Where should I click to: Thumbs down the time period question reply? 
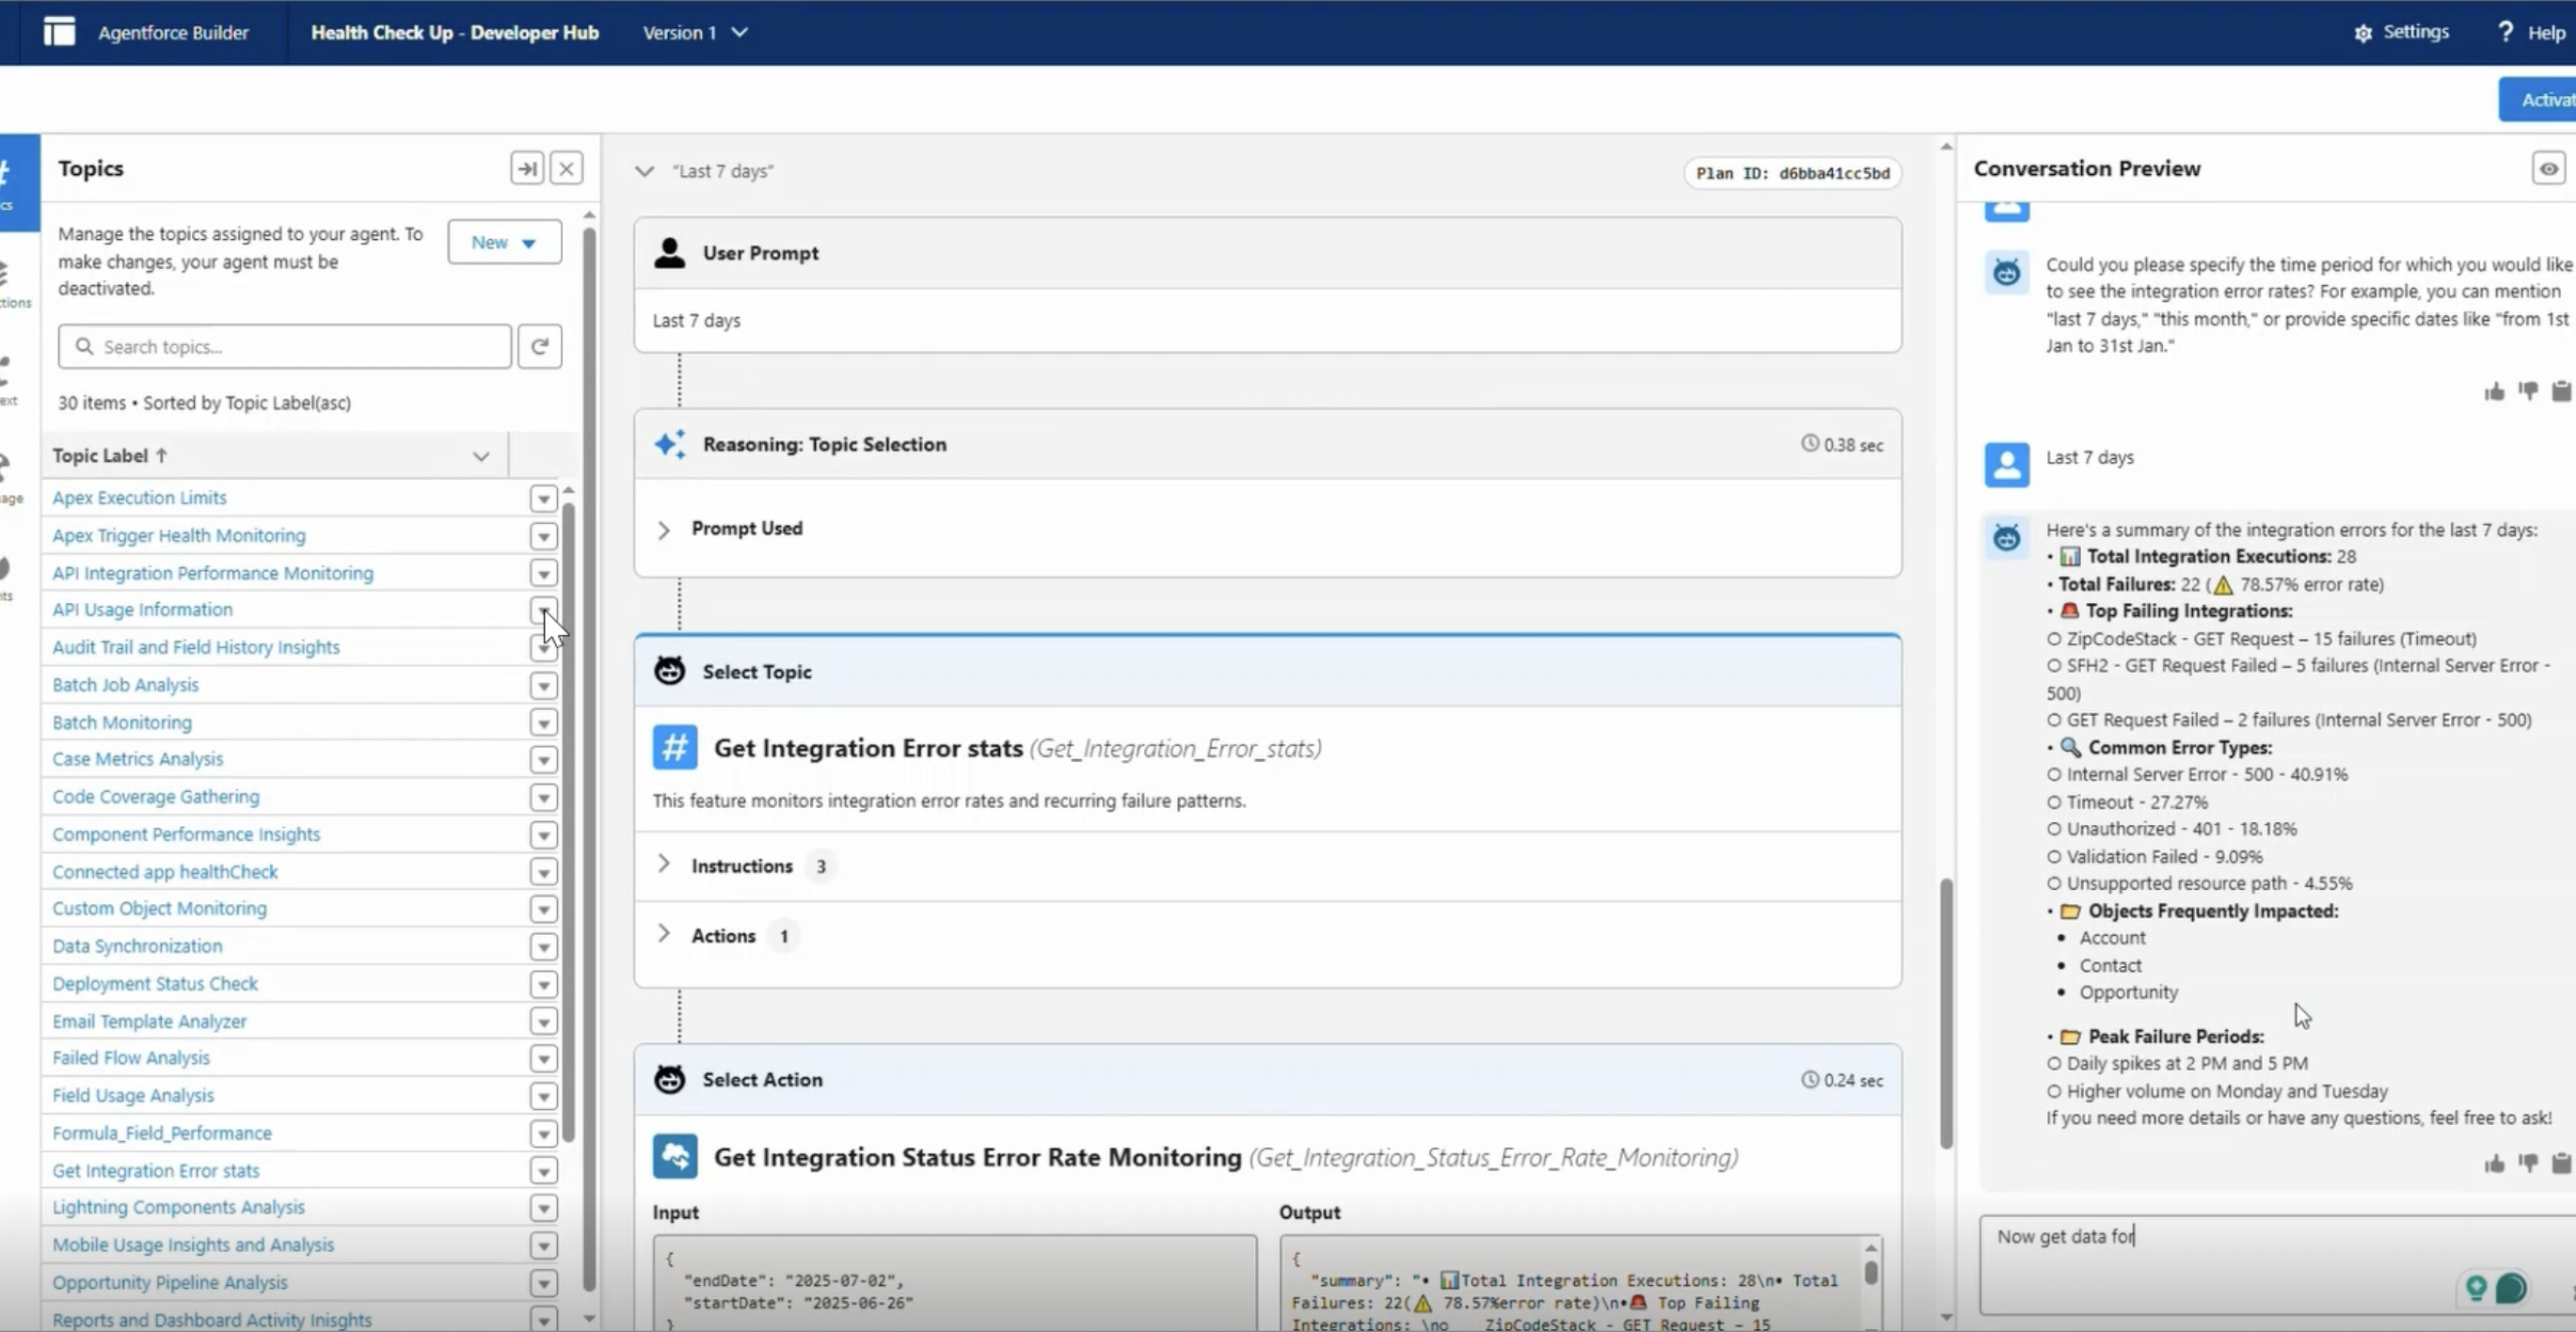(x=2528, y=391)
